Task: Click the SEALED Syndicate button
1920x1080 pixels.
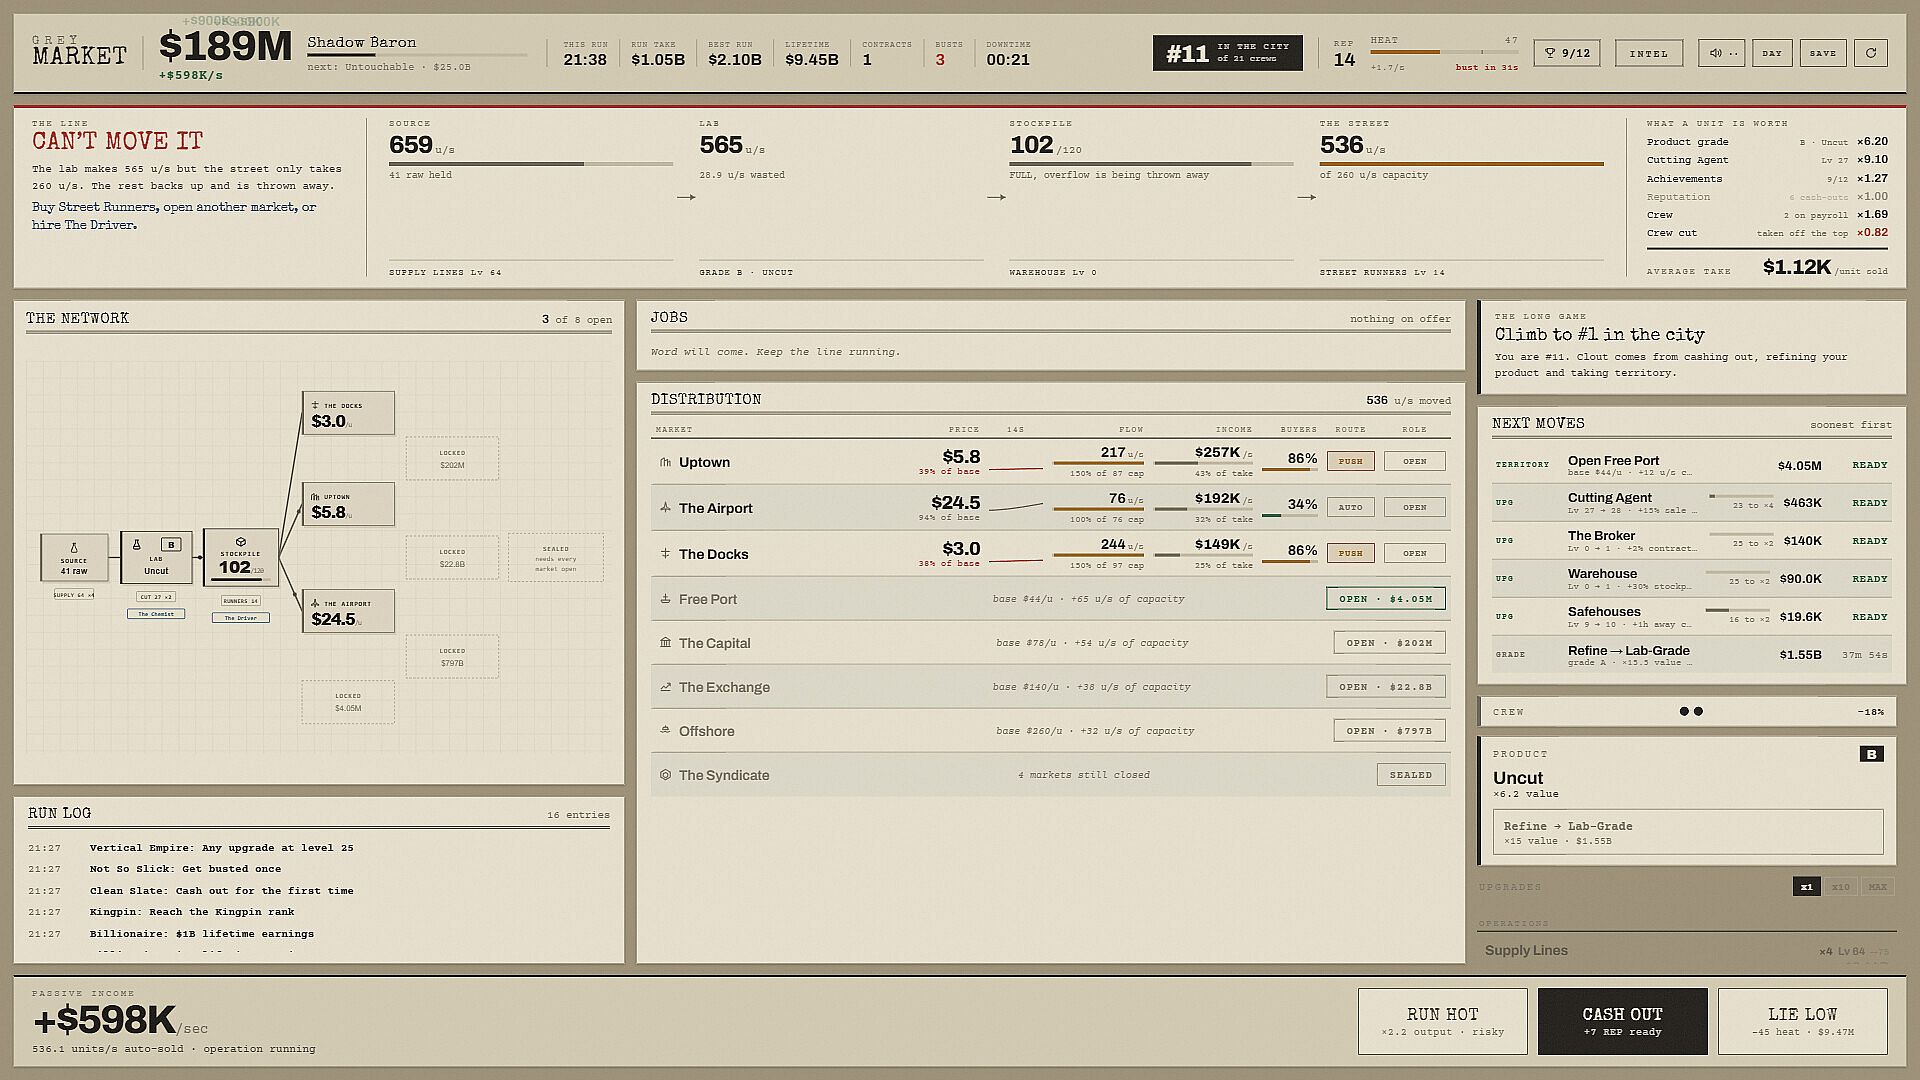Action: [x=1410, y=775]
